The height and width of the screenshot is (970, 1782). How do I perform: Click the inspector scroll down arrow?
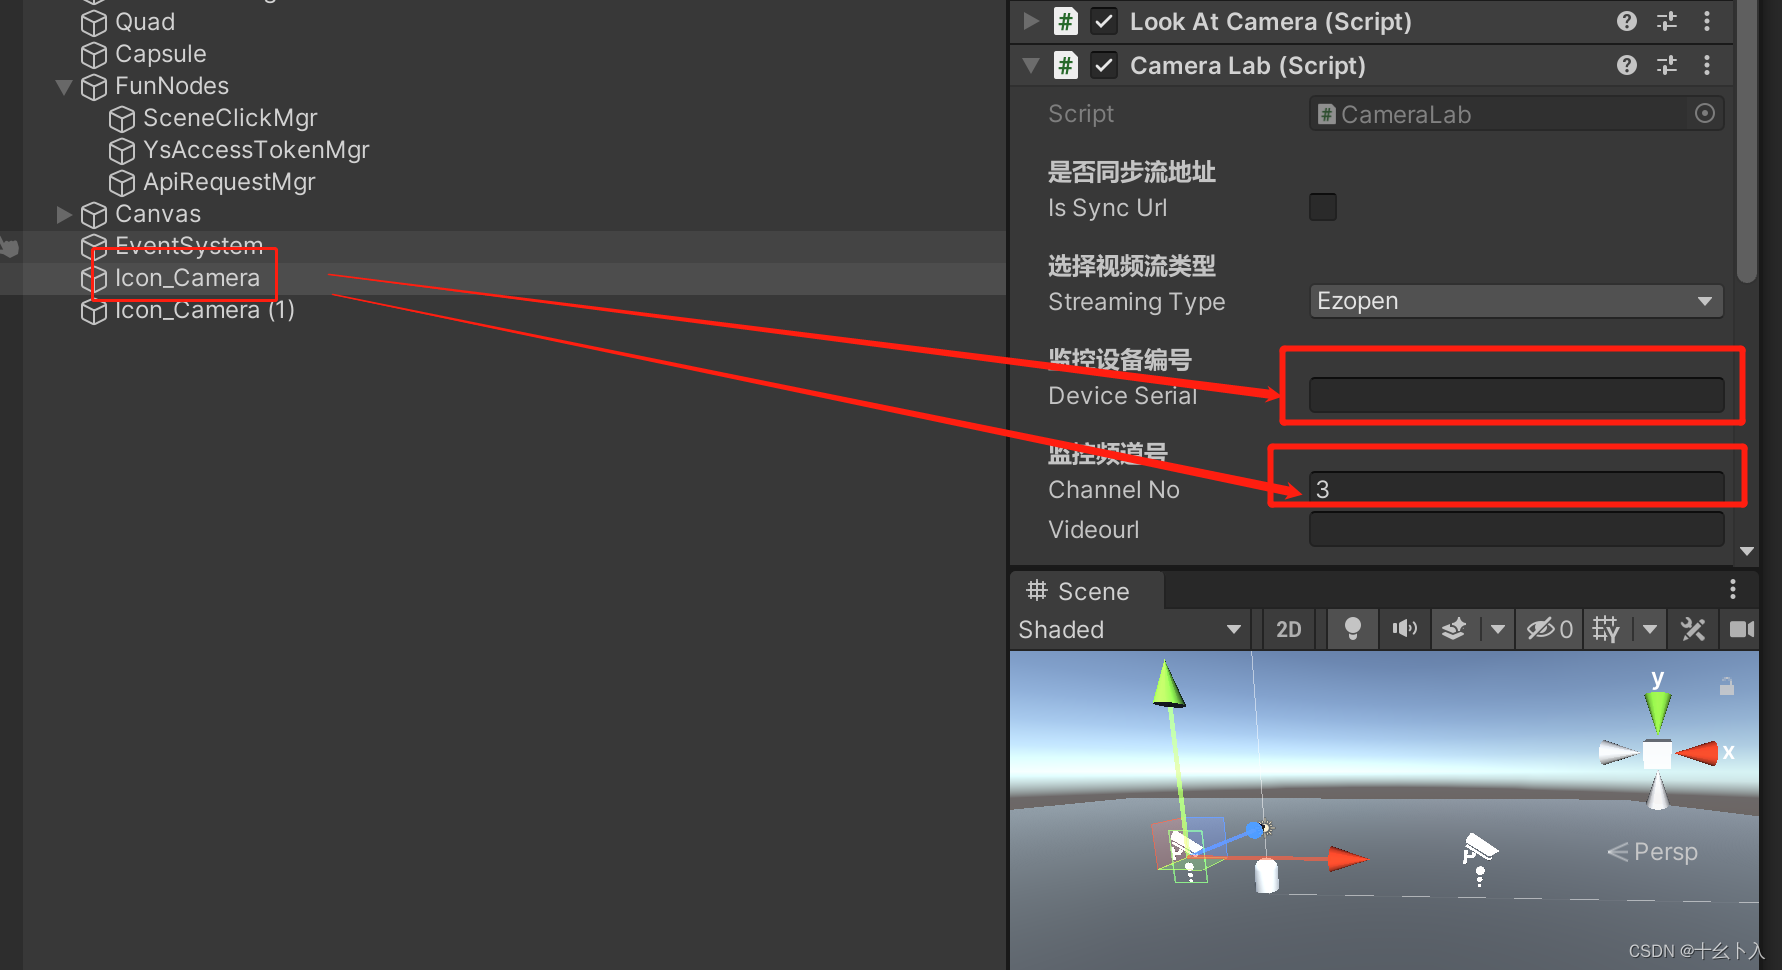(1747, 551)
